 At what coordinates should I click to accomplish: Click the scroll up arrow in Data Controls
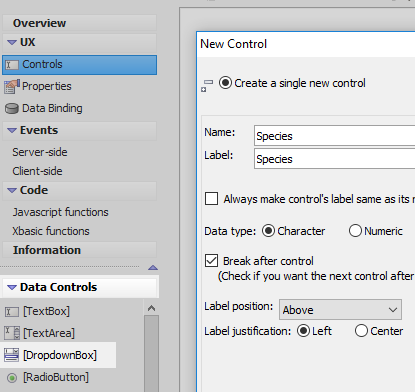[x=151, y=308]
